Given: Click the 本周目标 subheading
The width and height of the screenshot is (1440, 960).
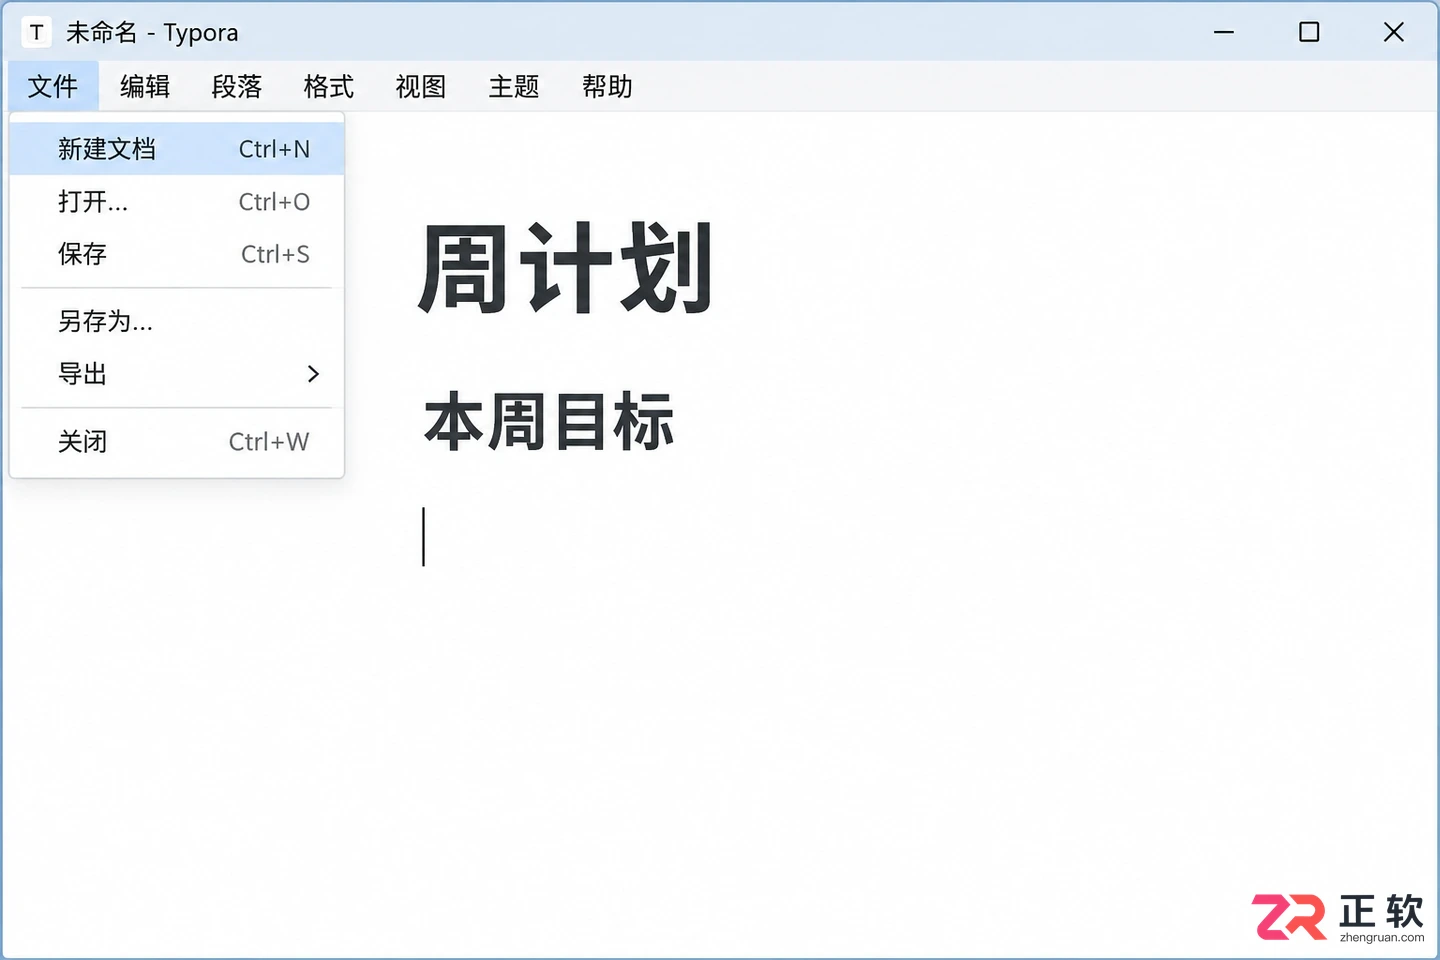Looking at the screenshot, I should [x=549, y=422].
